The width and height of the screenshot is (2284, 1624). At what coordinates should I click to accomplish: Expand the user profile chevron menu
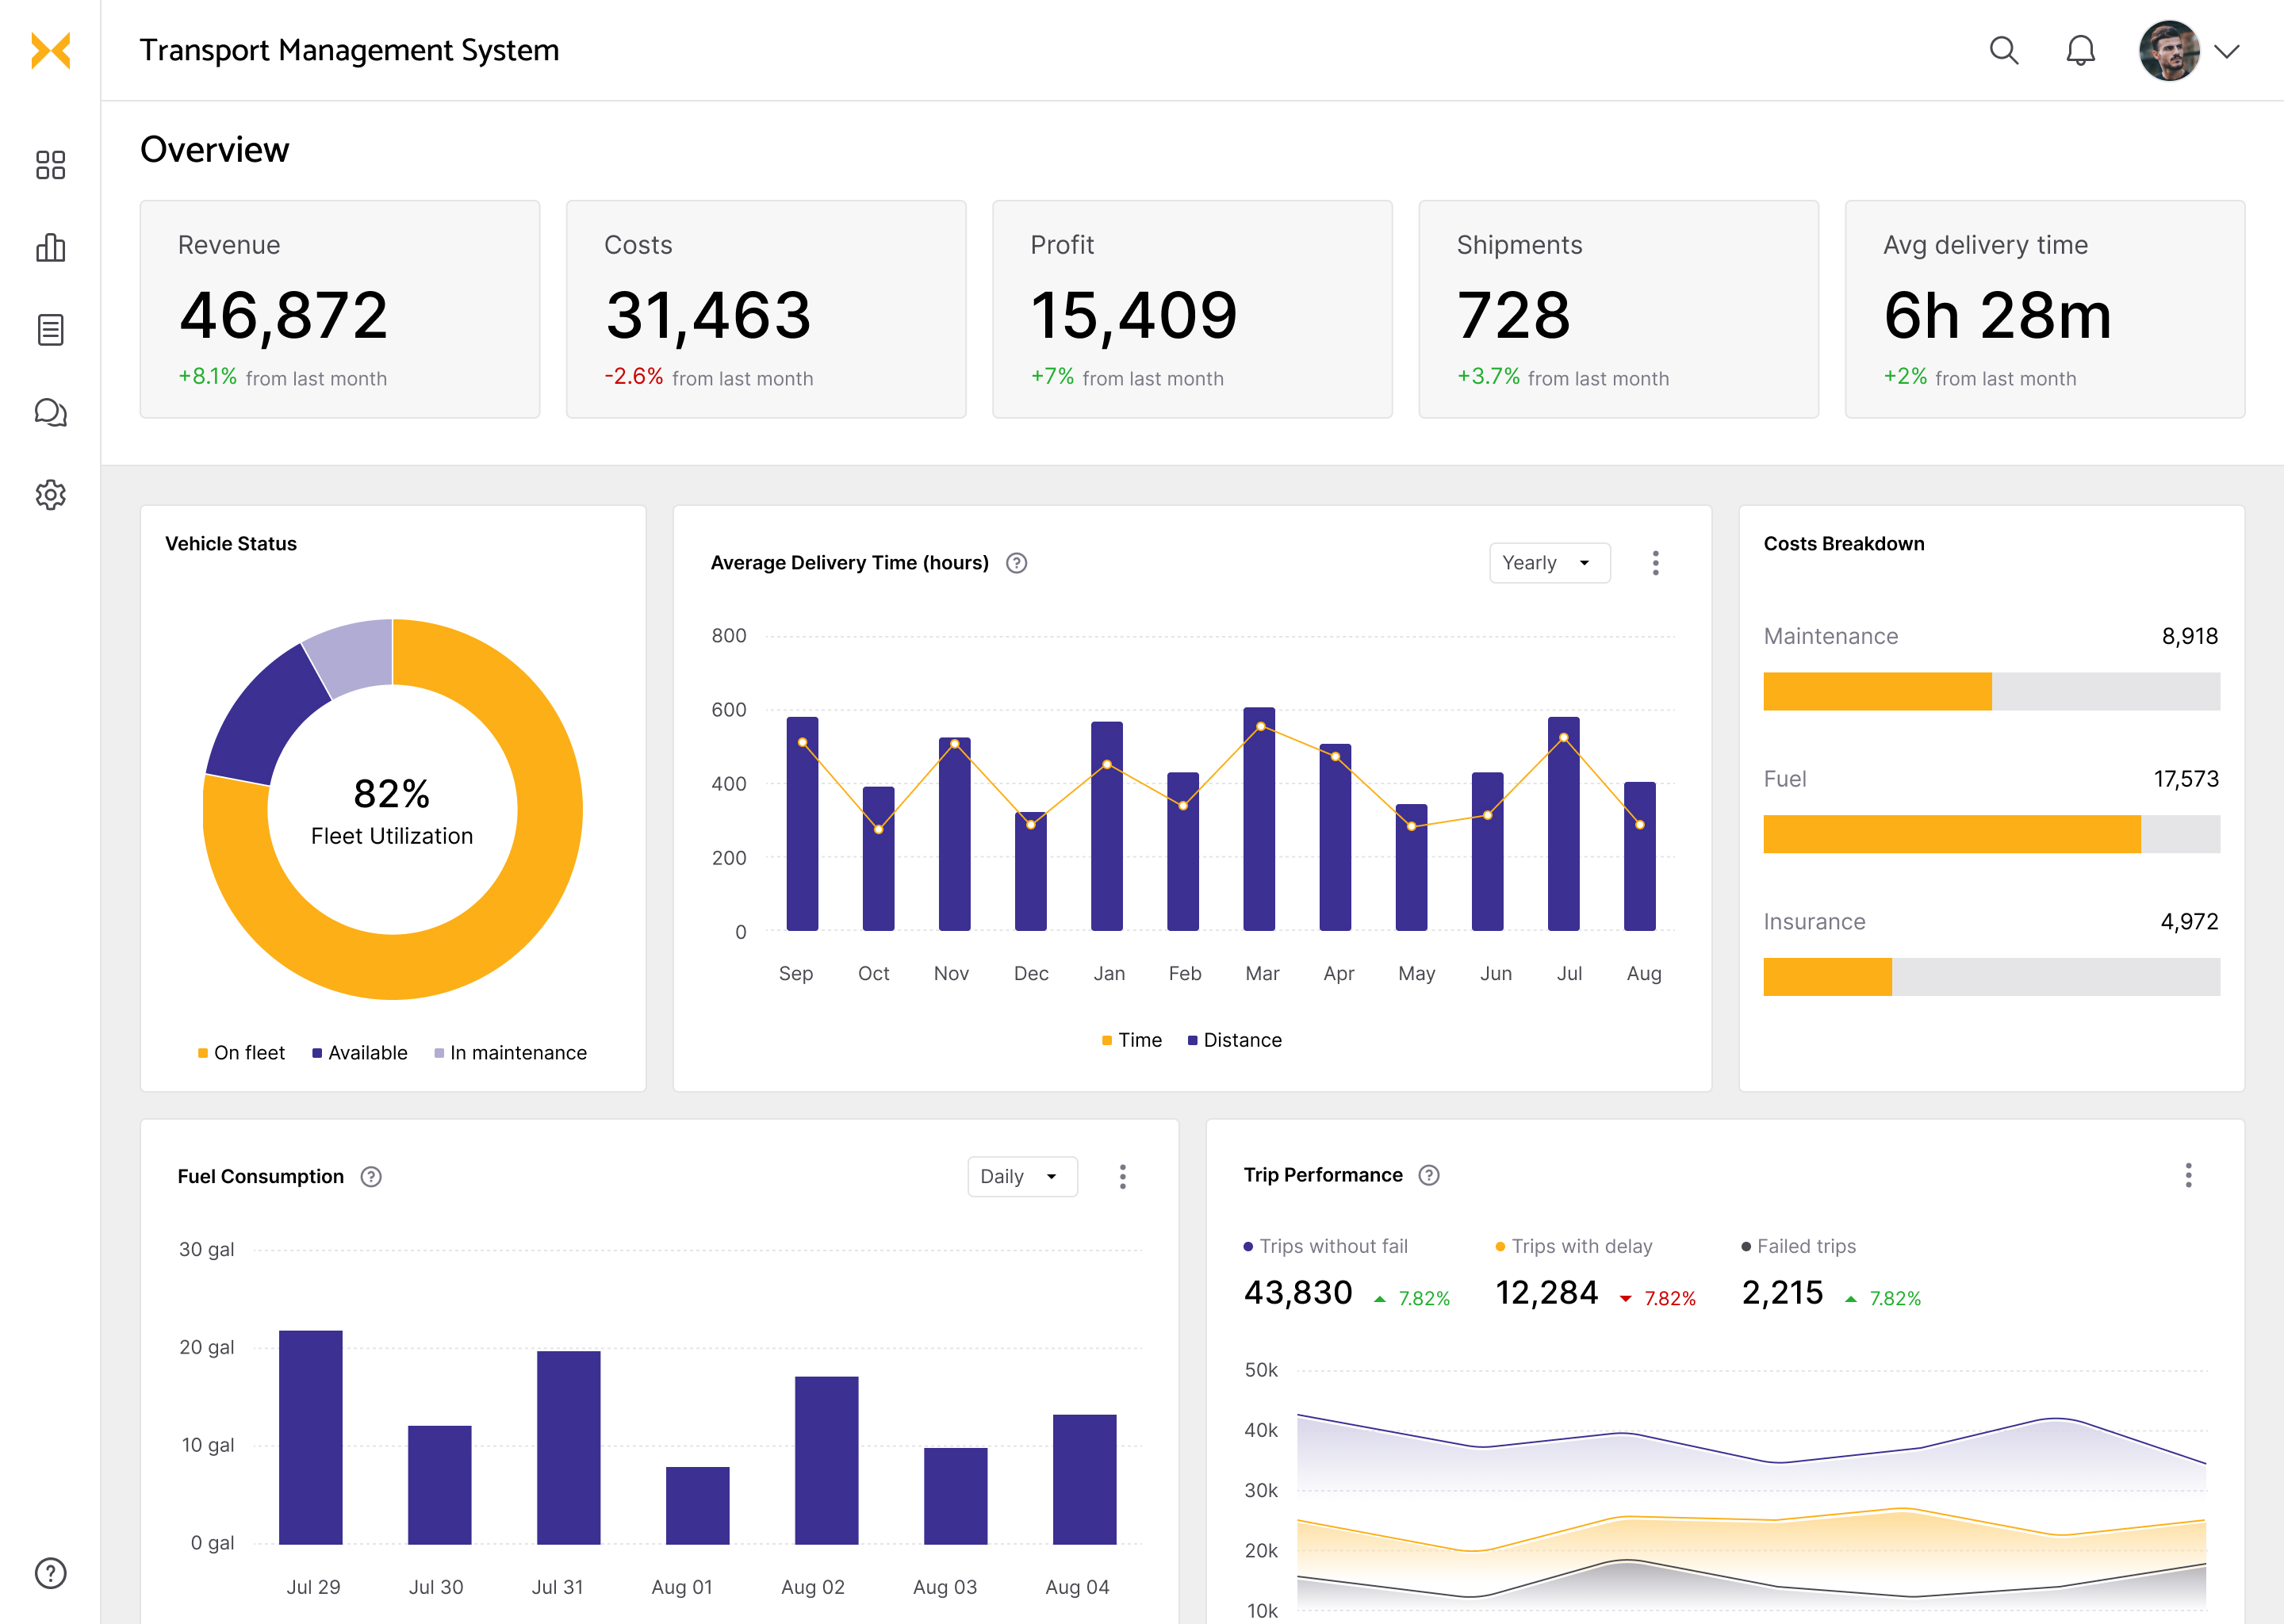2226,51
